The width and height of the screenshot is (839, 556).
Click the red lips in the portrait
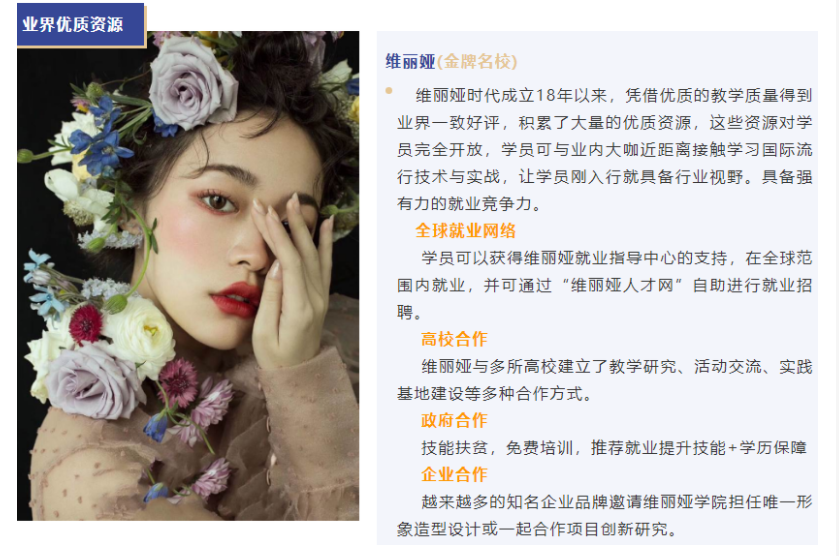pos(235,299)
